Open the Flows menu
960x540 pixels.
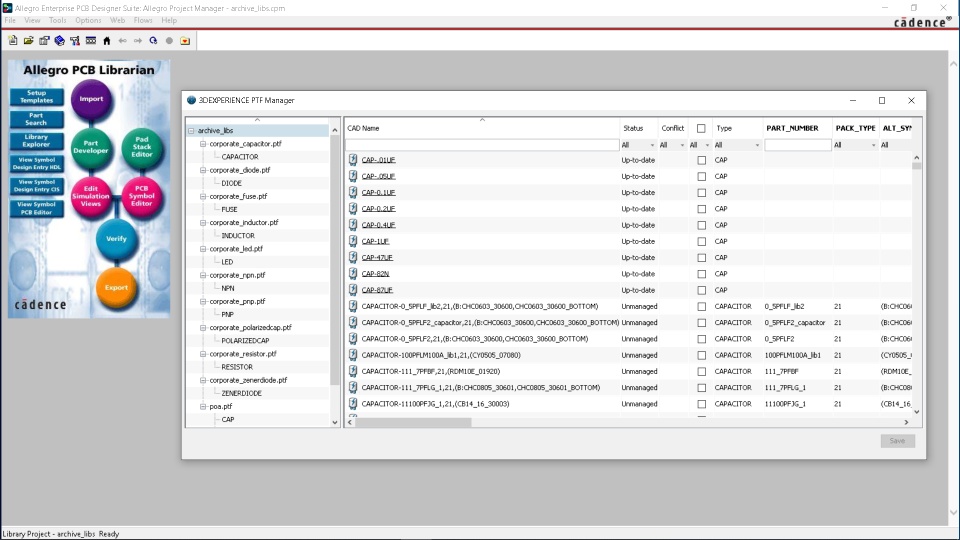point(143,20)
